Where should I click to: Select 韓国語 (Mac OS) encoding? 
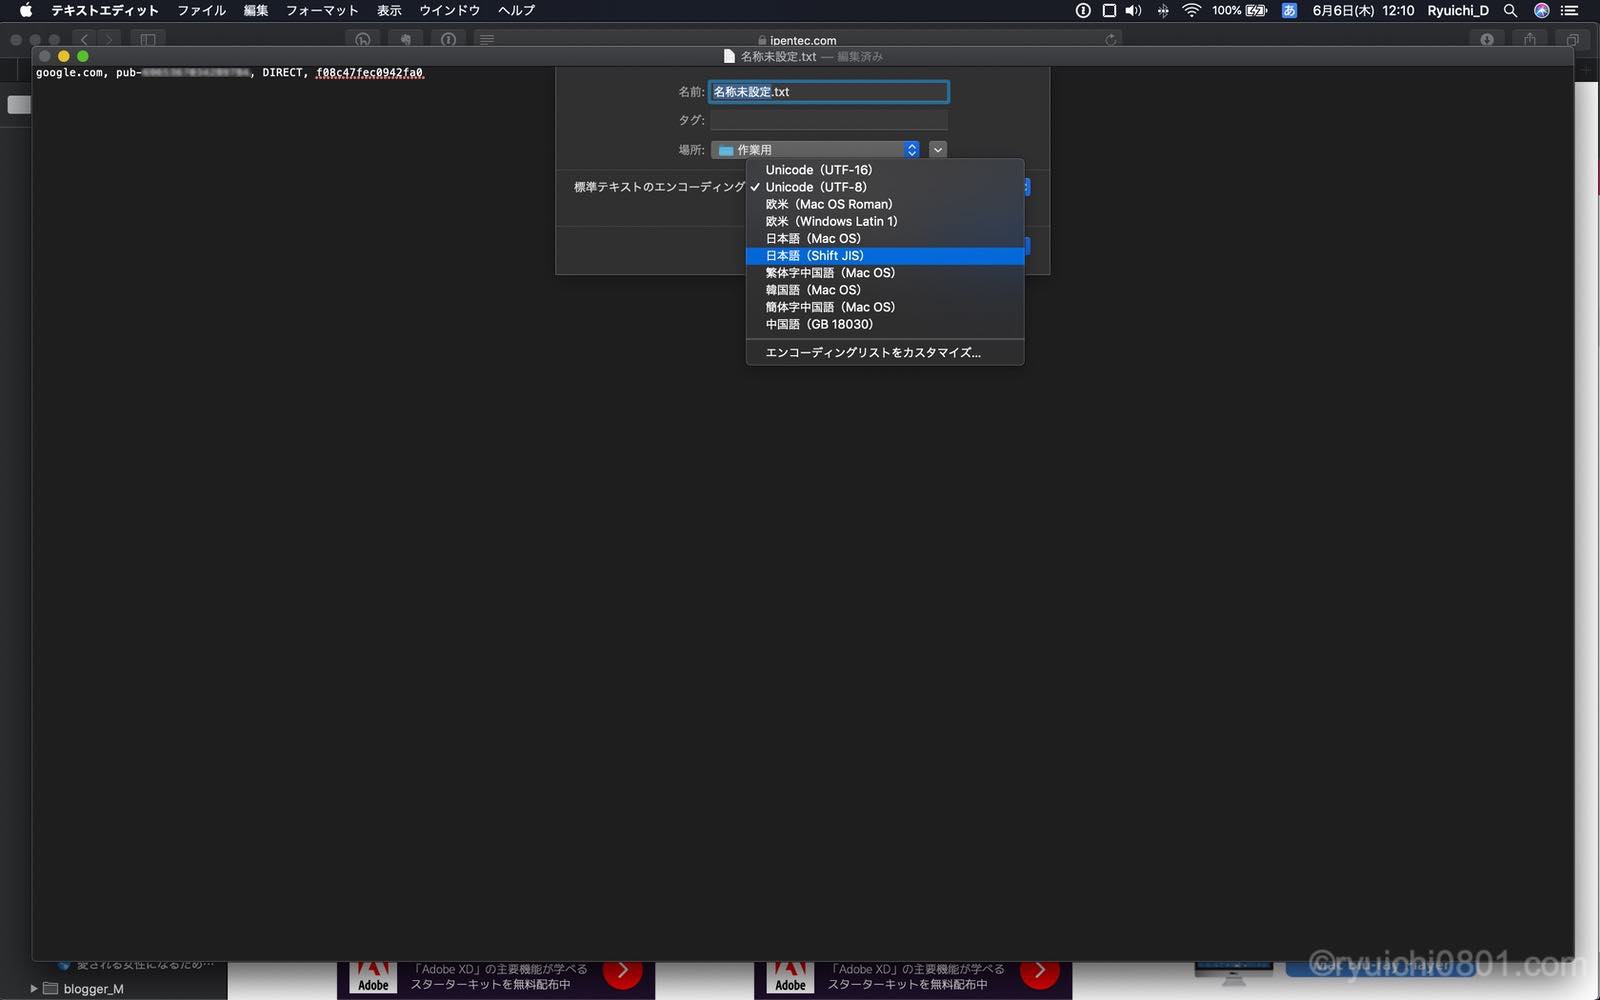pyautogui.click(x=885, y=290)
